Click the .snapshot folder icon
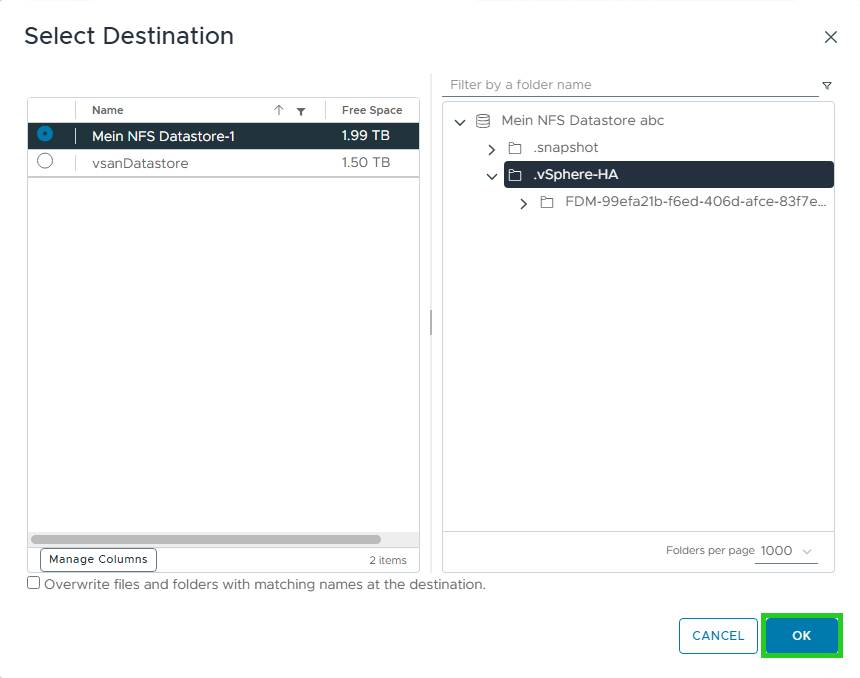 515,148
